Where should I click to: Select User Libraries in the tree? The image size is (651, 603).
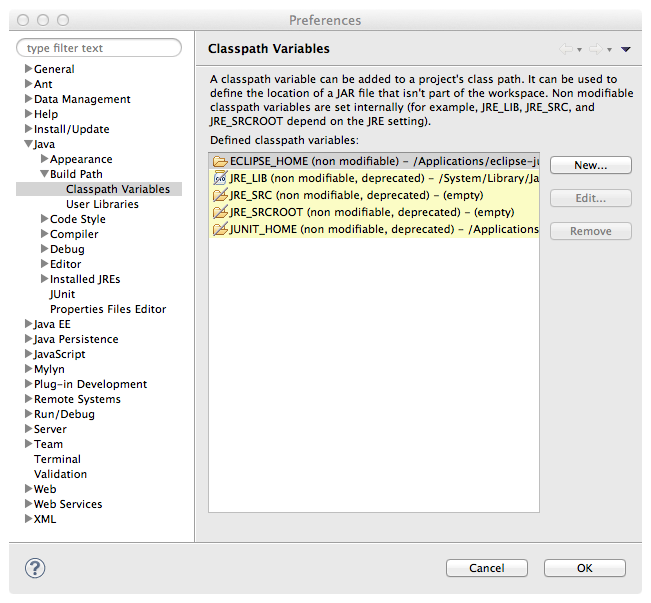[x=102, y=204]
